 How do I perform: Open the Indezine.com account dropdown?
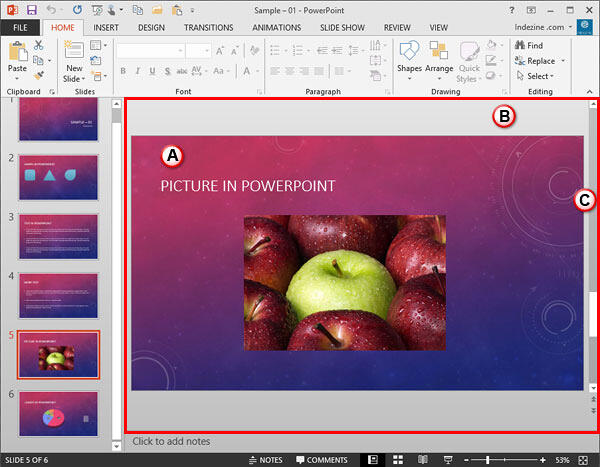point(543,27)
